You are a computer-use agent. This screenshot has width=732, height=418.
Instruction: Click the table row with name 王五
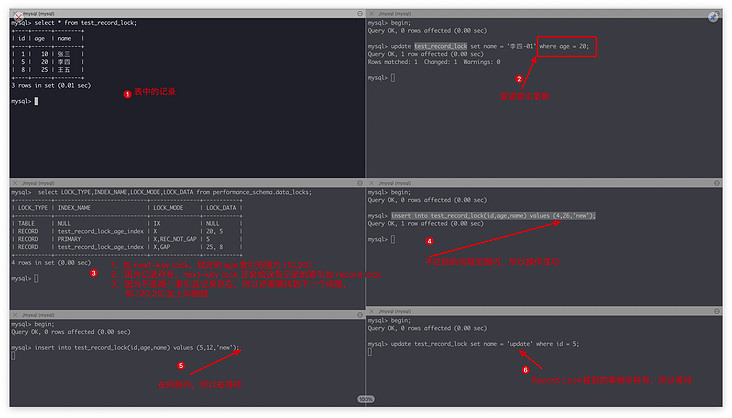coord(48,70)
